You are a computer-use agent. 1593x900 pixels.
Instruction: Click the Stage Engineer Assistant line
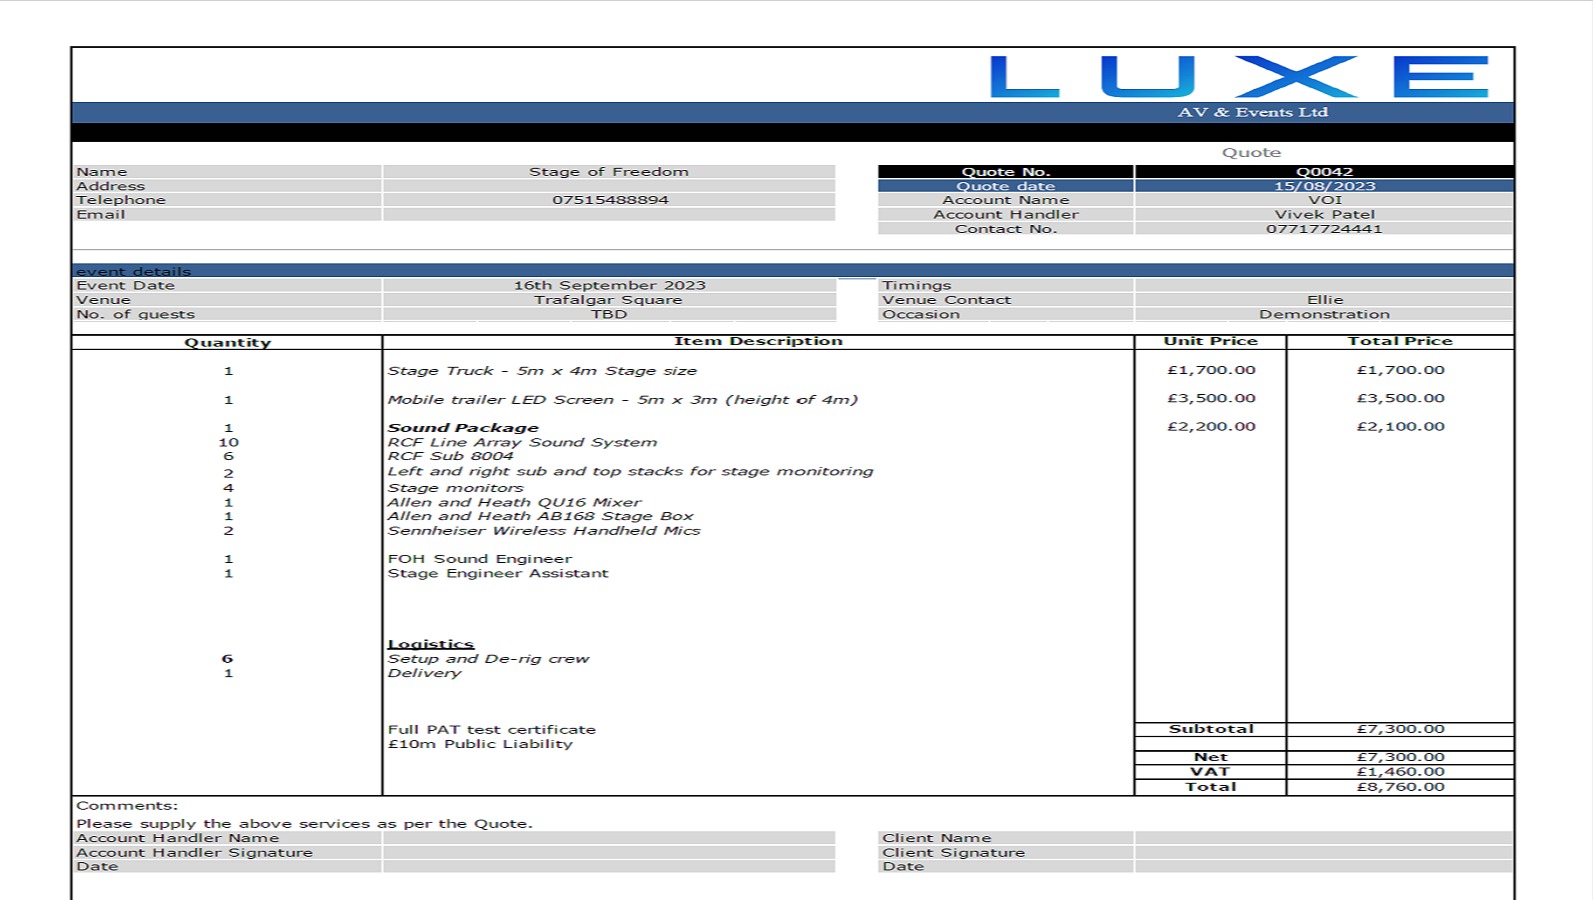coord(498,573)
